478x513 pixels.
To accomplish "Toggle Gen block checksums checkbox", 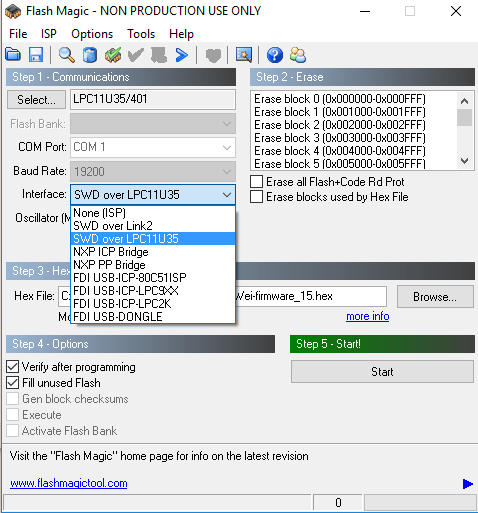I will click(x=12, y=399).
